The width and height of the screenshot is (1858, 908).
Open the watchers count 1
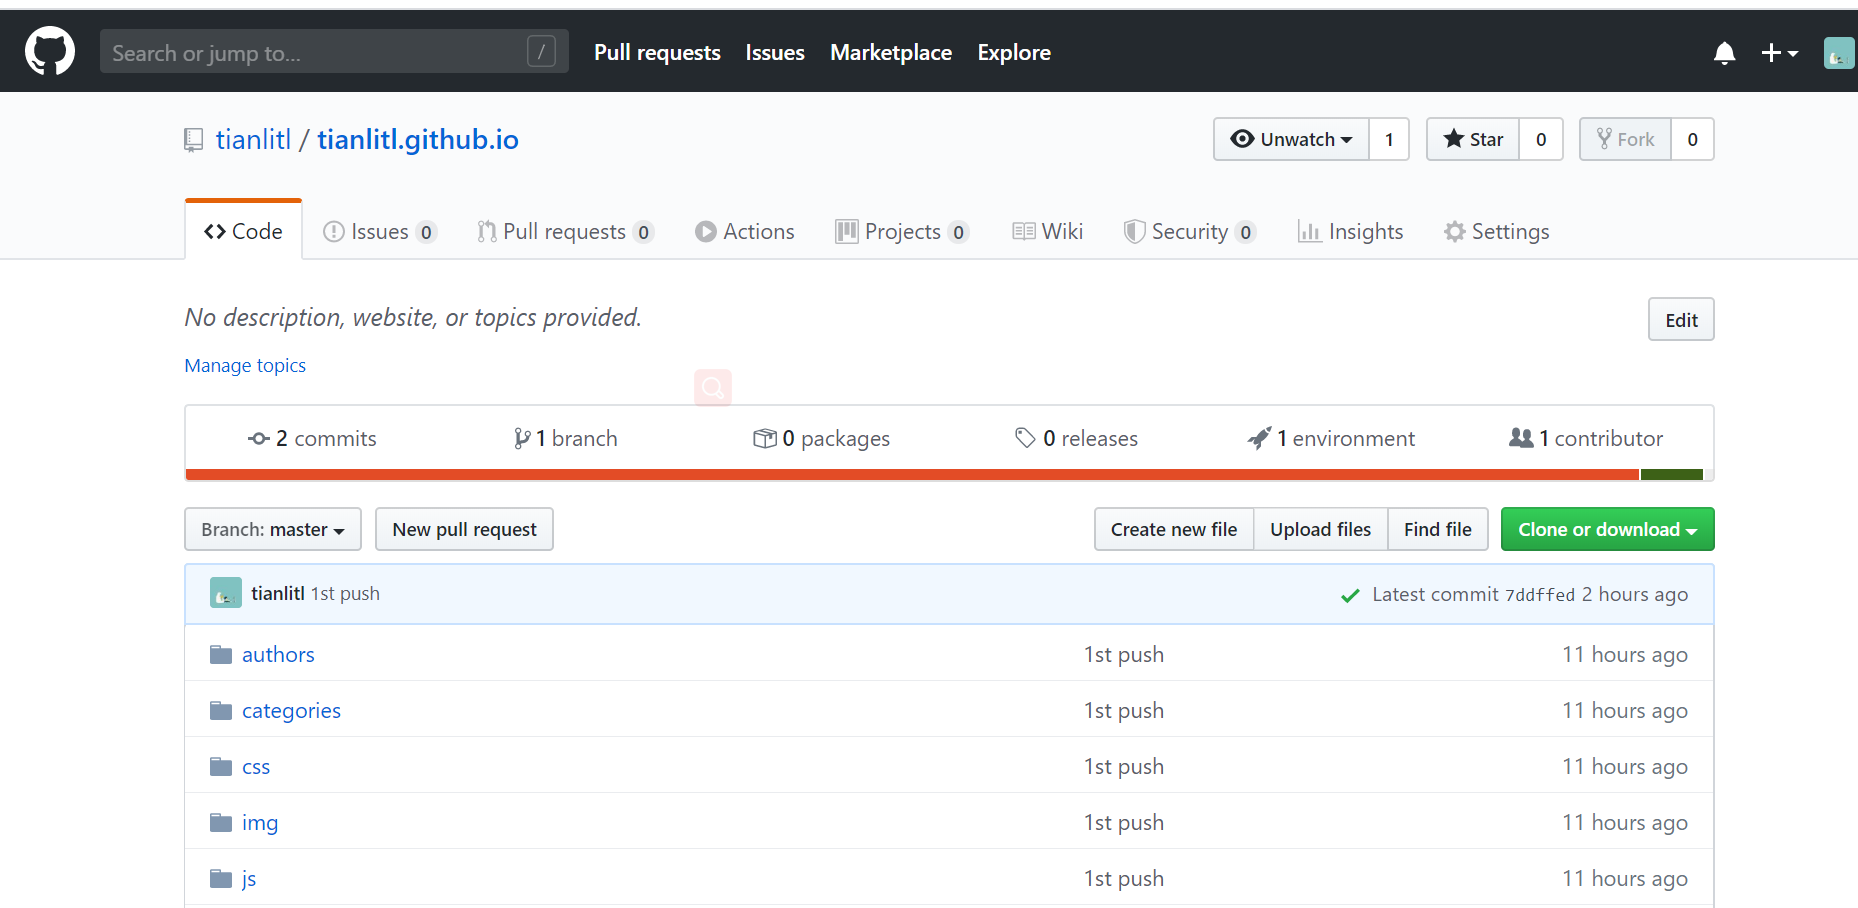click(x=1389, y=139)
